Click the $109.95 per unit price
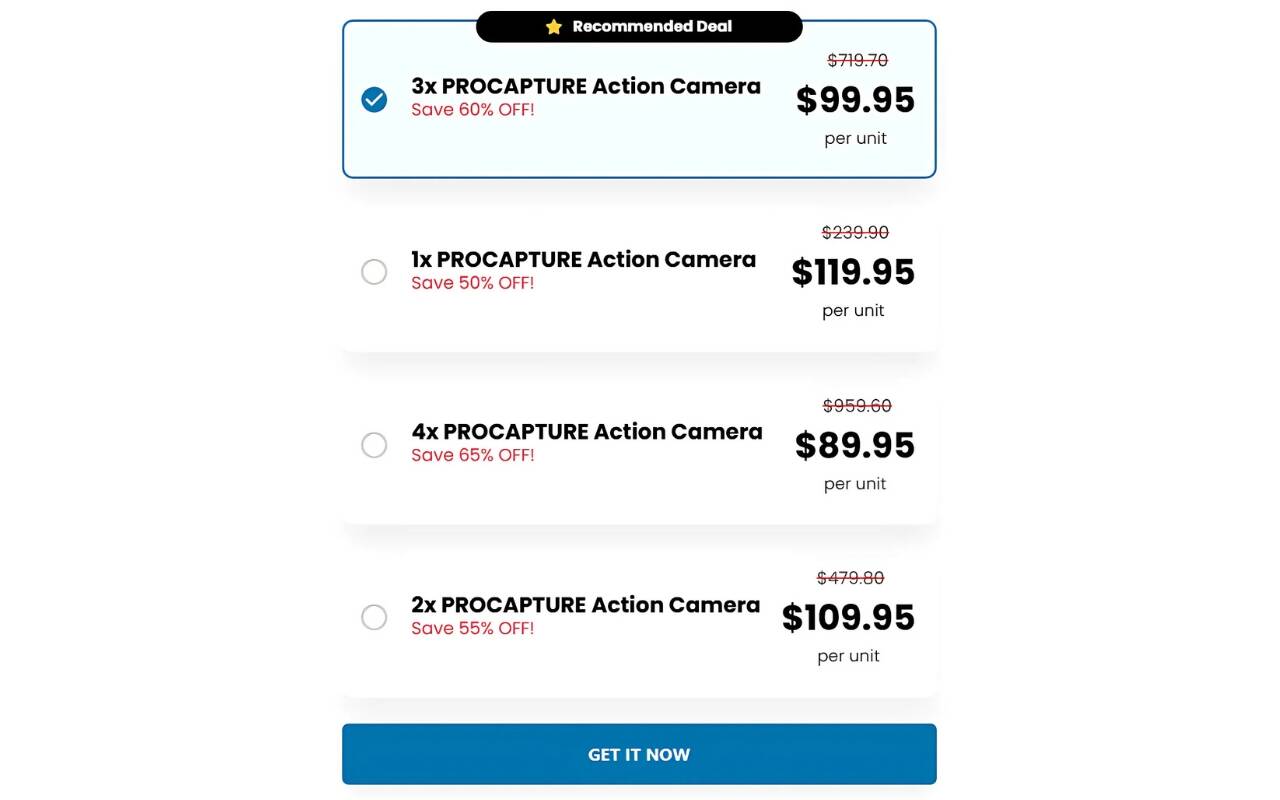Viewport: 1280px width, 800px height. (x=848, y=617)
